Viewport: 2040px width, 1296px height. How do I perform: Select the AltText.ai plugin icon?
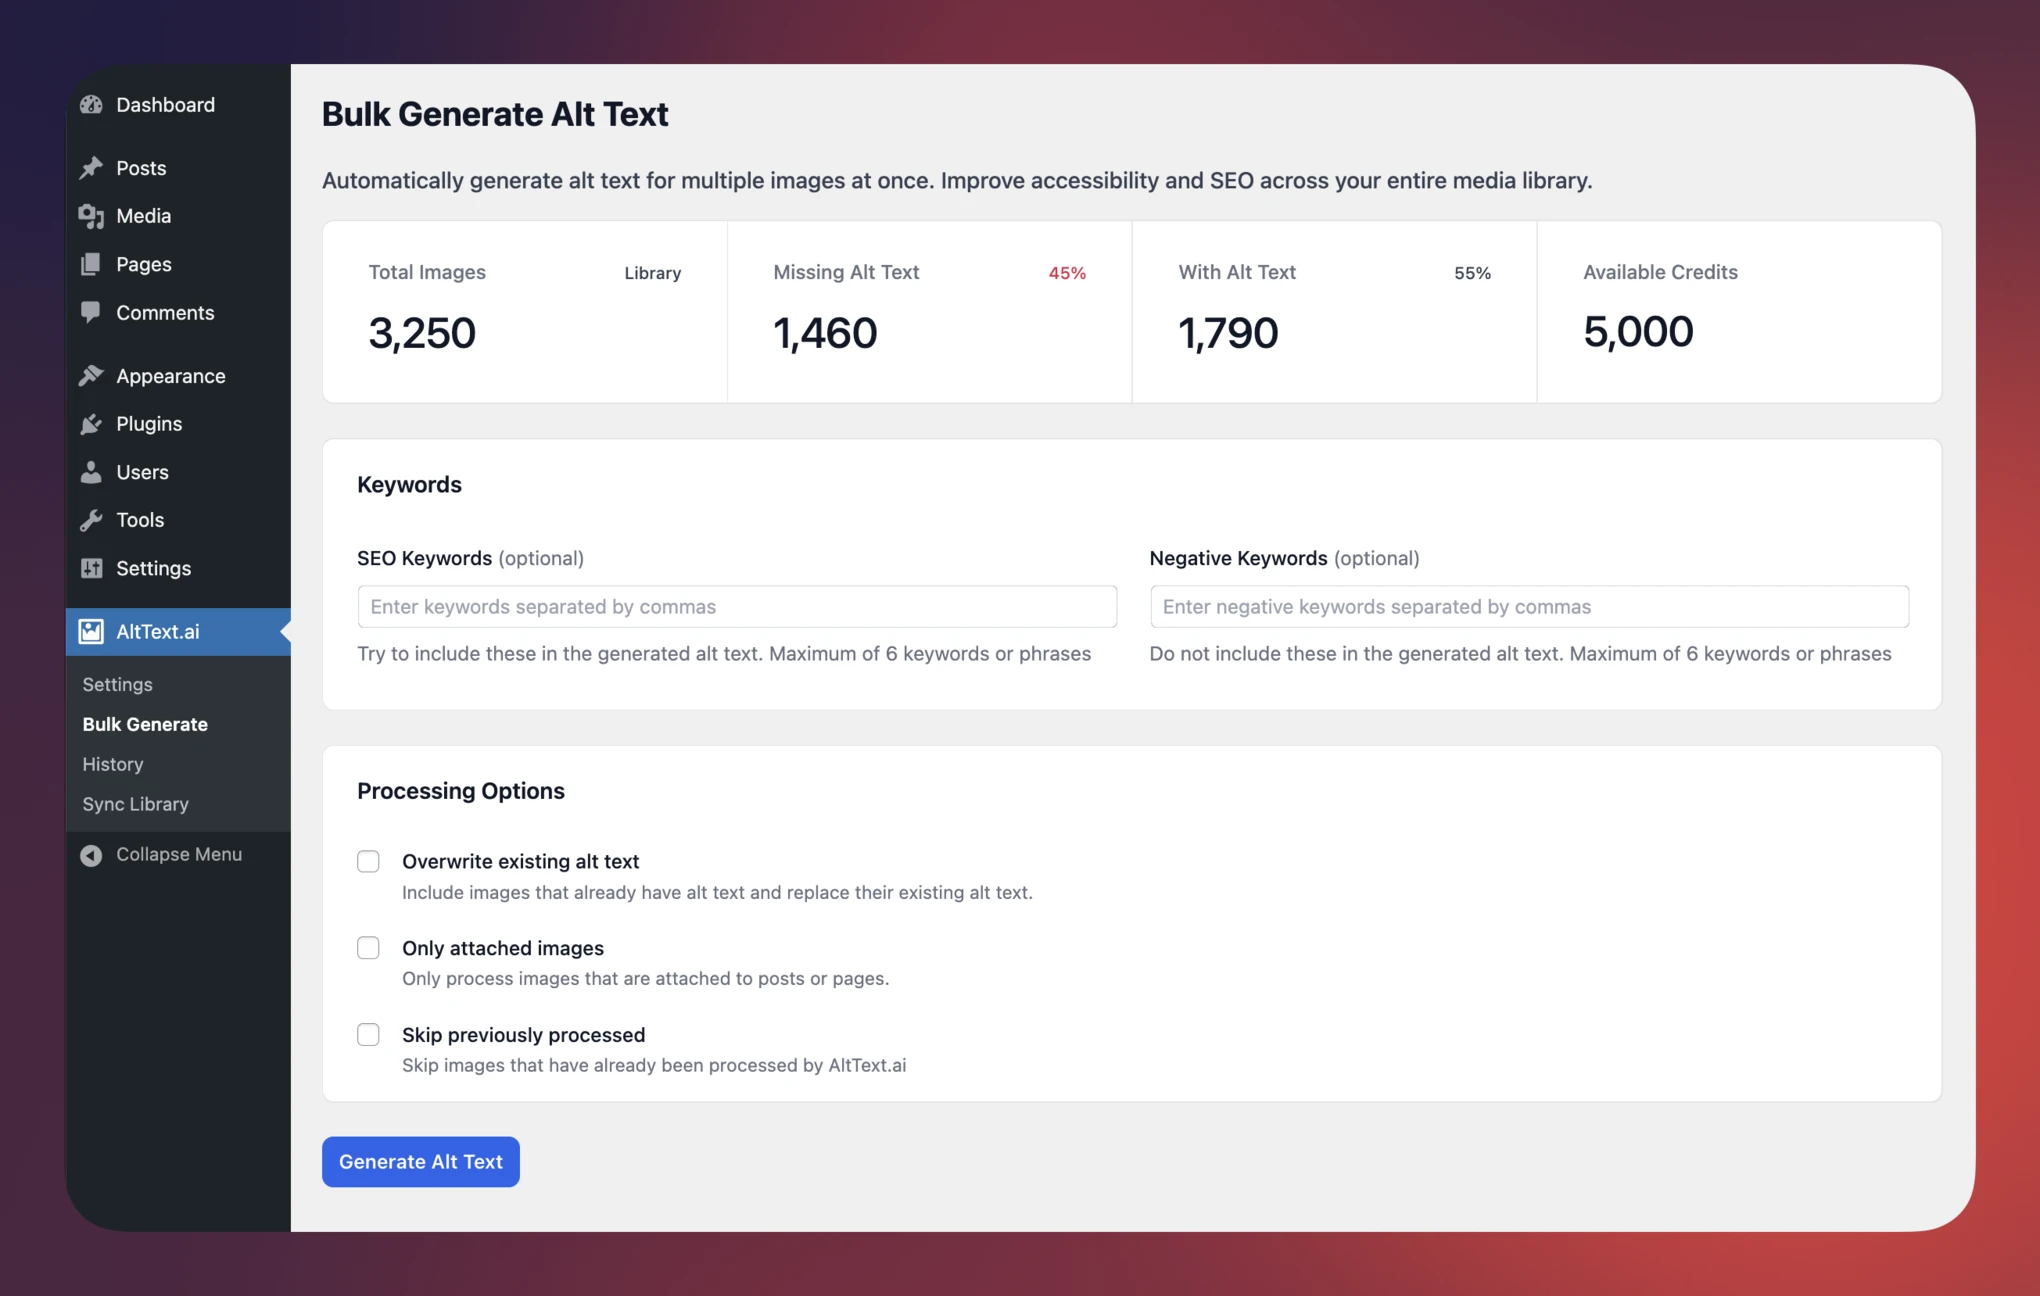tap(92, 631)
